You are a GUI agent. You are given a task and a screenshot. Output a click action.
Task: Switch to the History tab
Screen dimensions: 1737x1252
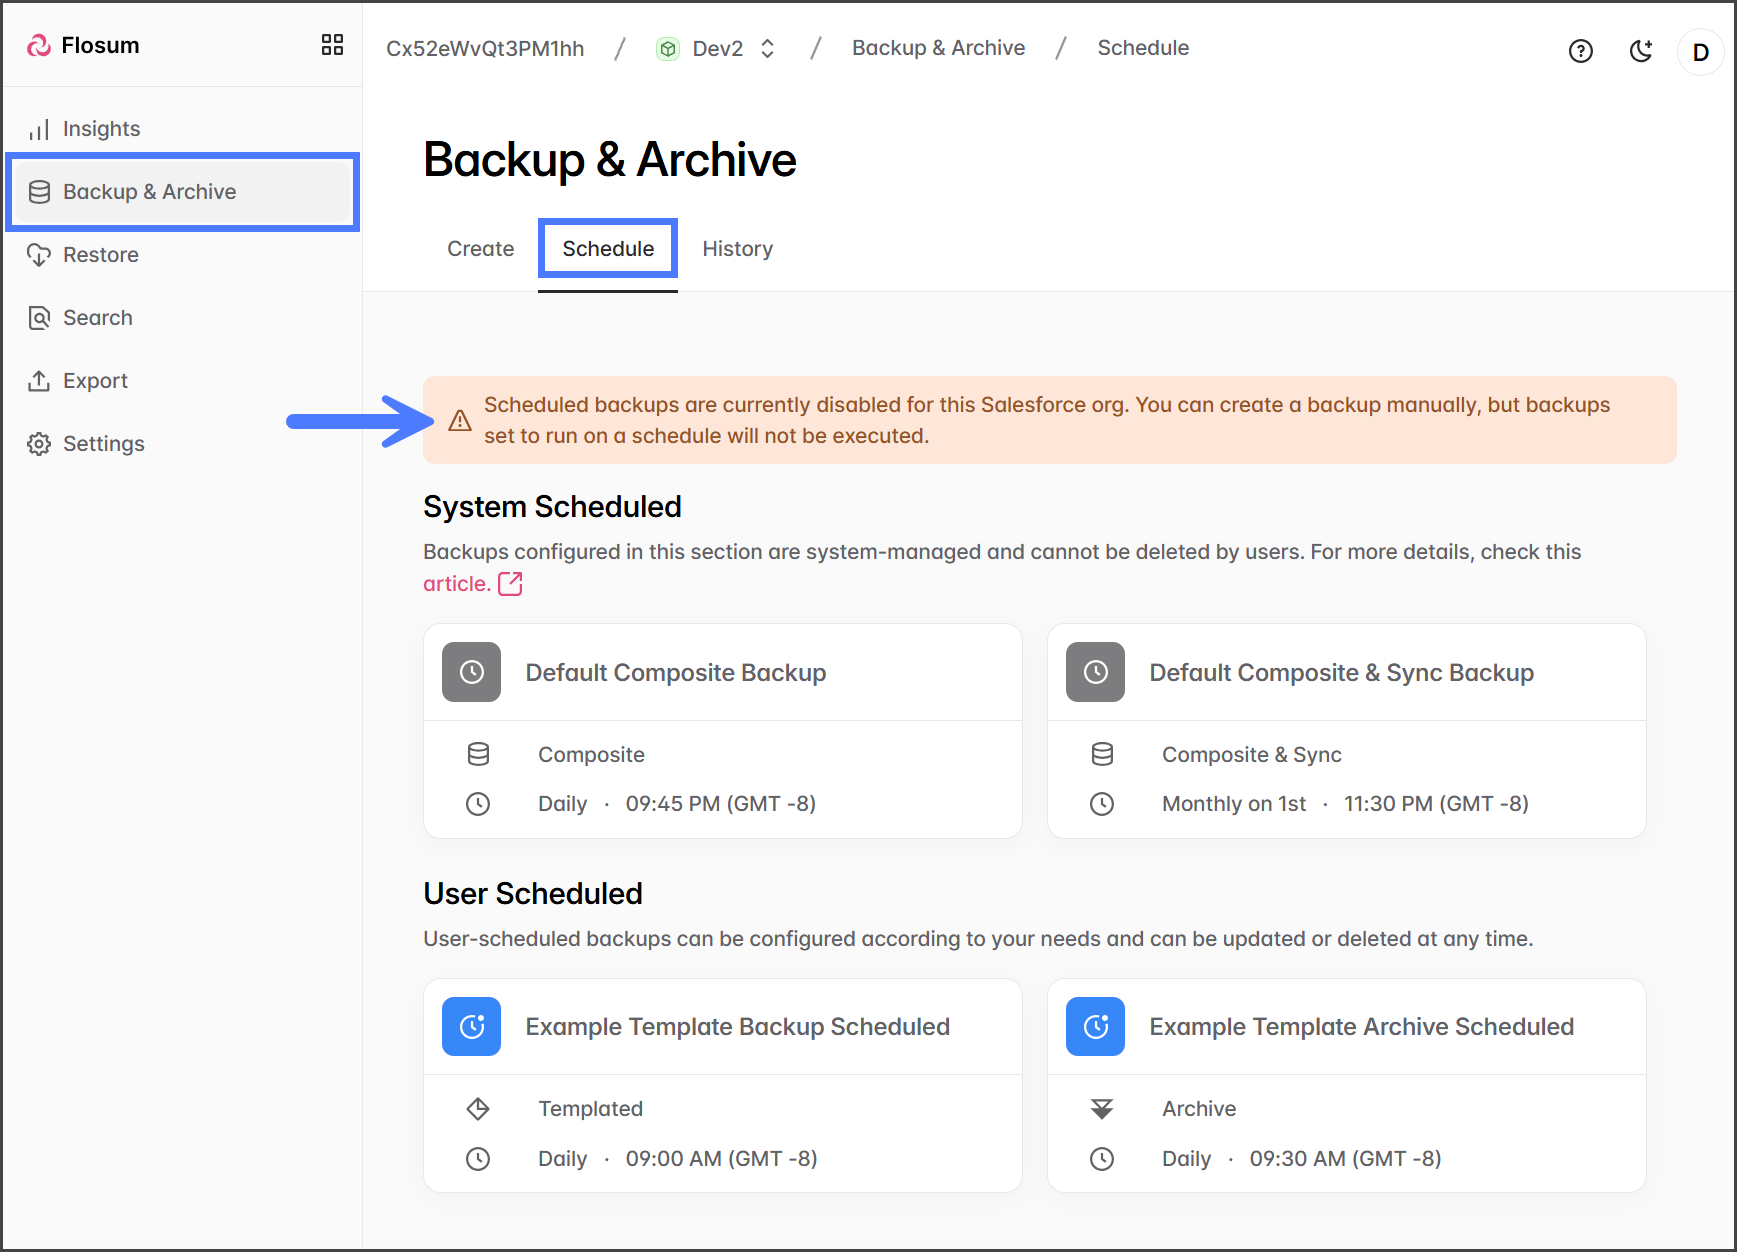pos(737,249)
